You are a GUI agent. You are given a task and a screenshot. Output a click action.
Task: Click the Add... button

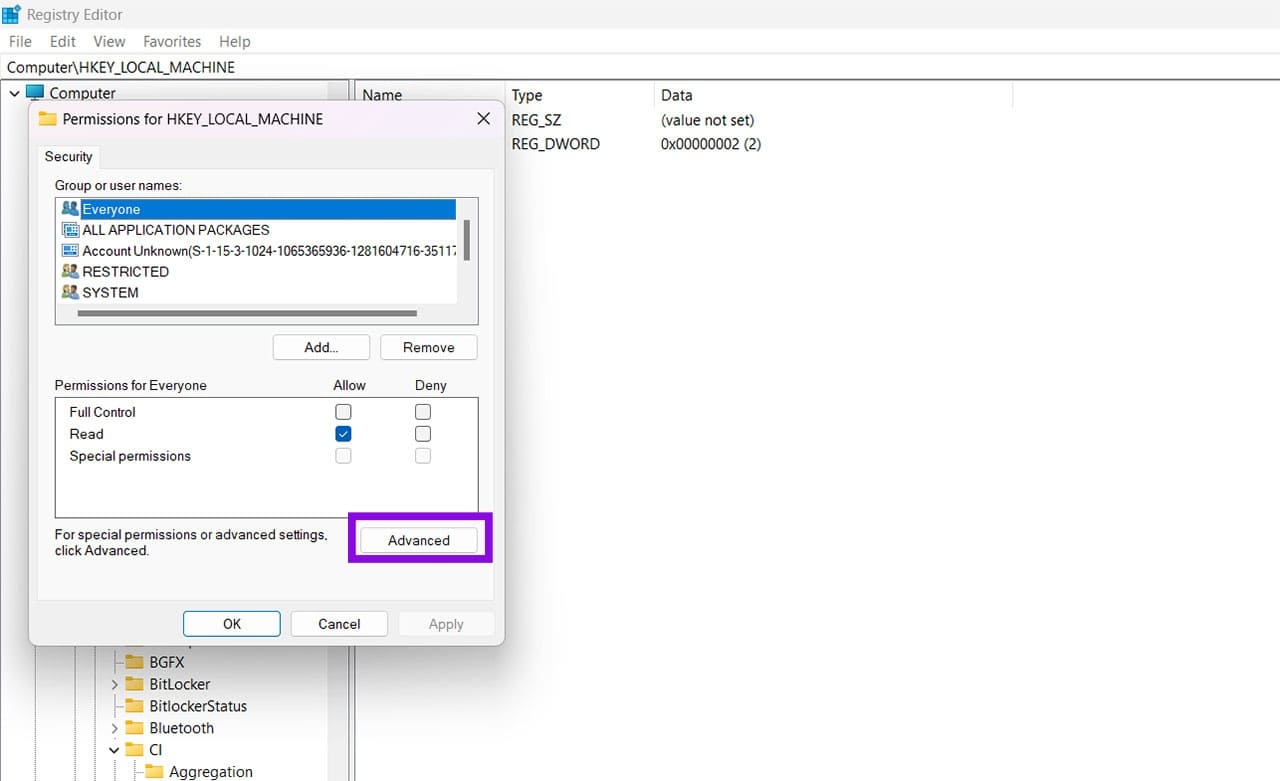coord(321,347)
